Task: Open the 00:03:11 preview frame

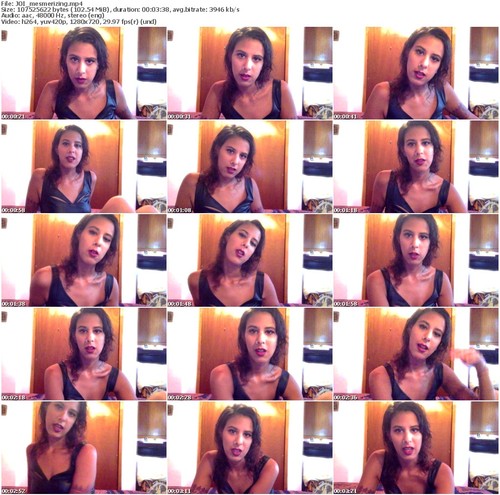Action: 250,448
